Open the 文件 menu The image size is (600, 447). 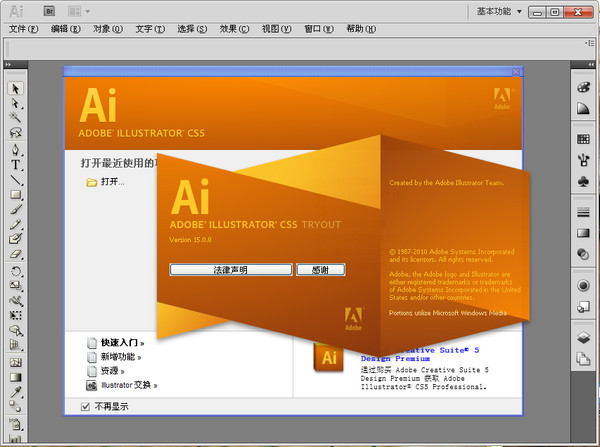[x=22, y=29]
